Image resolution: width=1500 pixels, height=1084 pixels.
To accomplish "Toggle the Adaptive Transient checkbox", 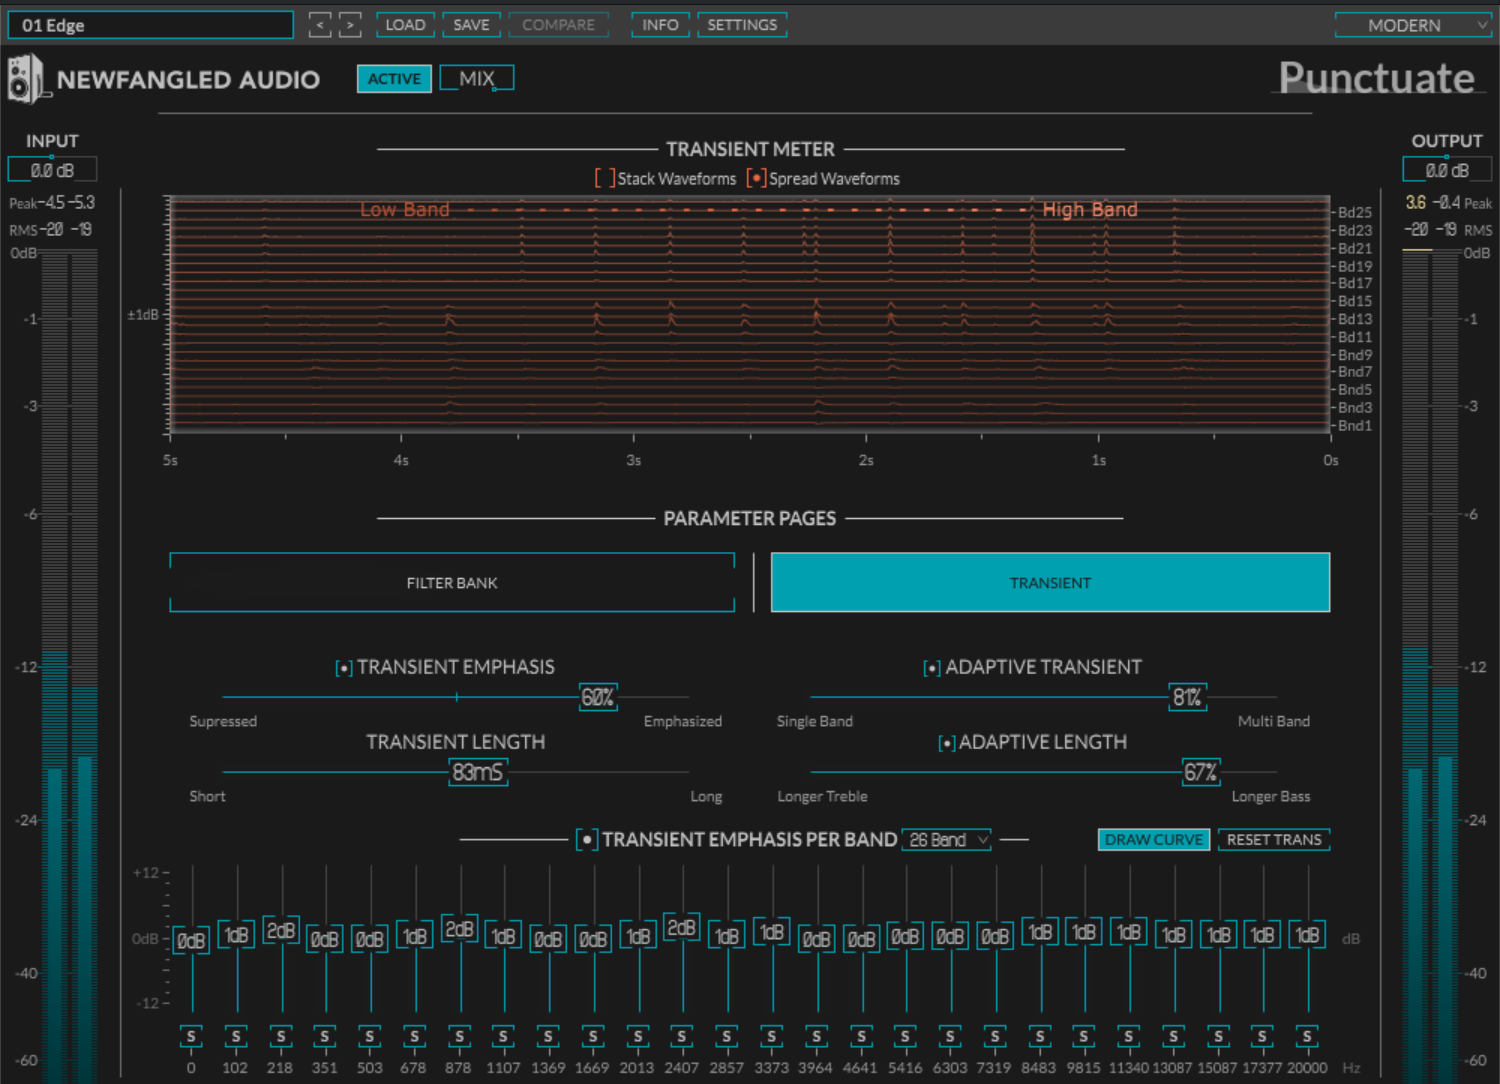I will (932, 668).
